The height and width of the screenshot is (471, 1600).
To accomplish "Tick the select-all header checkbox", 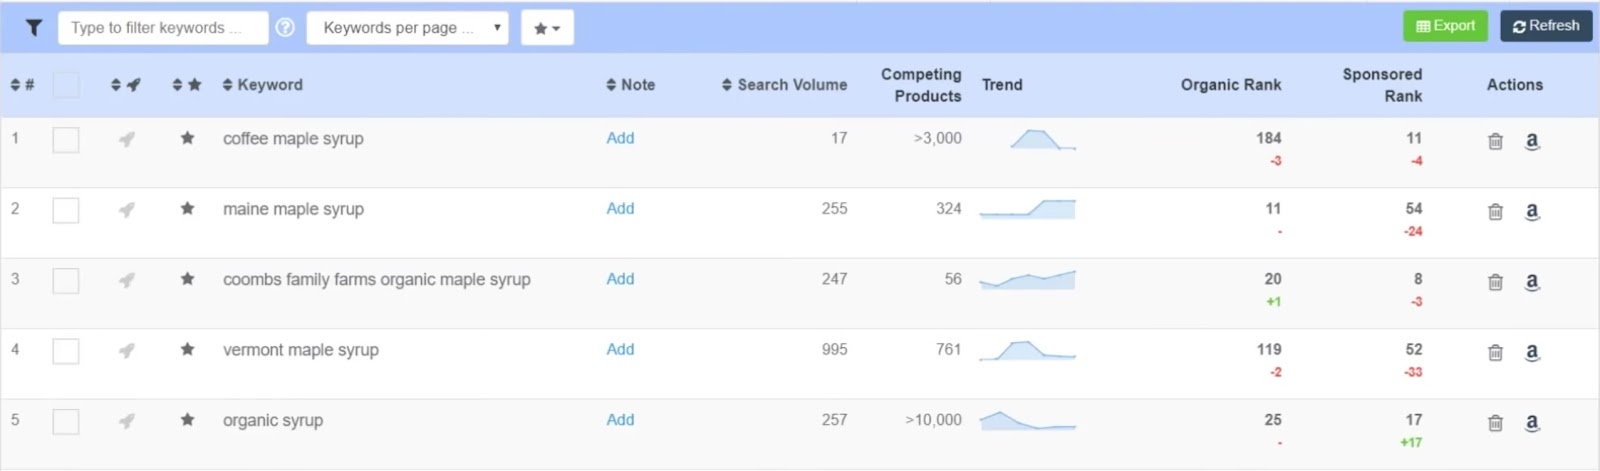I will (x=66, y=85).
